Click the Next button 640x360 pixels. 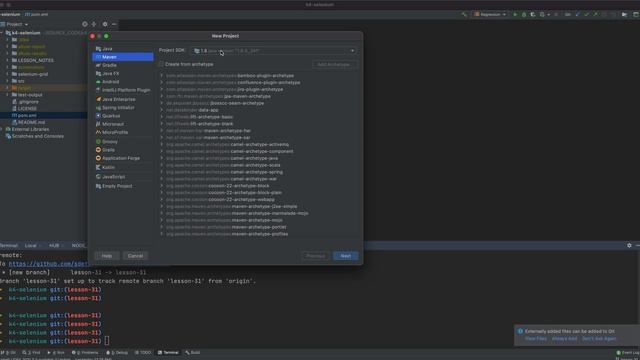click(x=346, y=256)
